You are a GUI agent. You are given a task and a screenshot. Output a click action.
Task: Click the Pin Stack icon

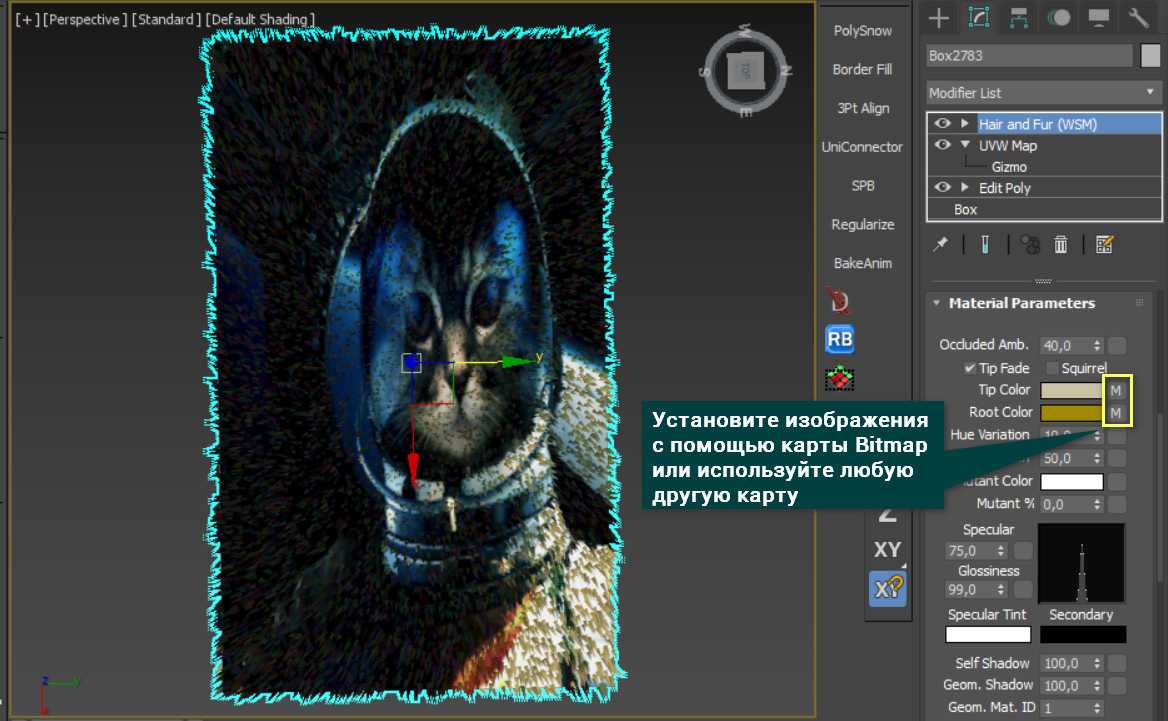pyautogui.click(x=941, y=244)
